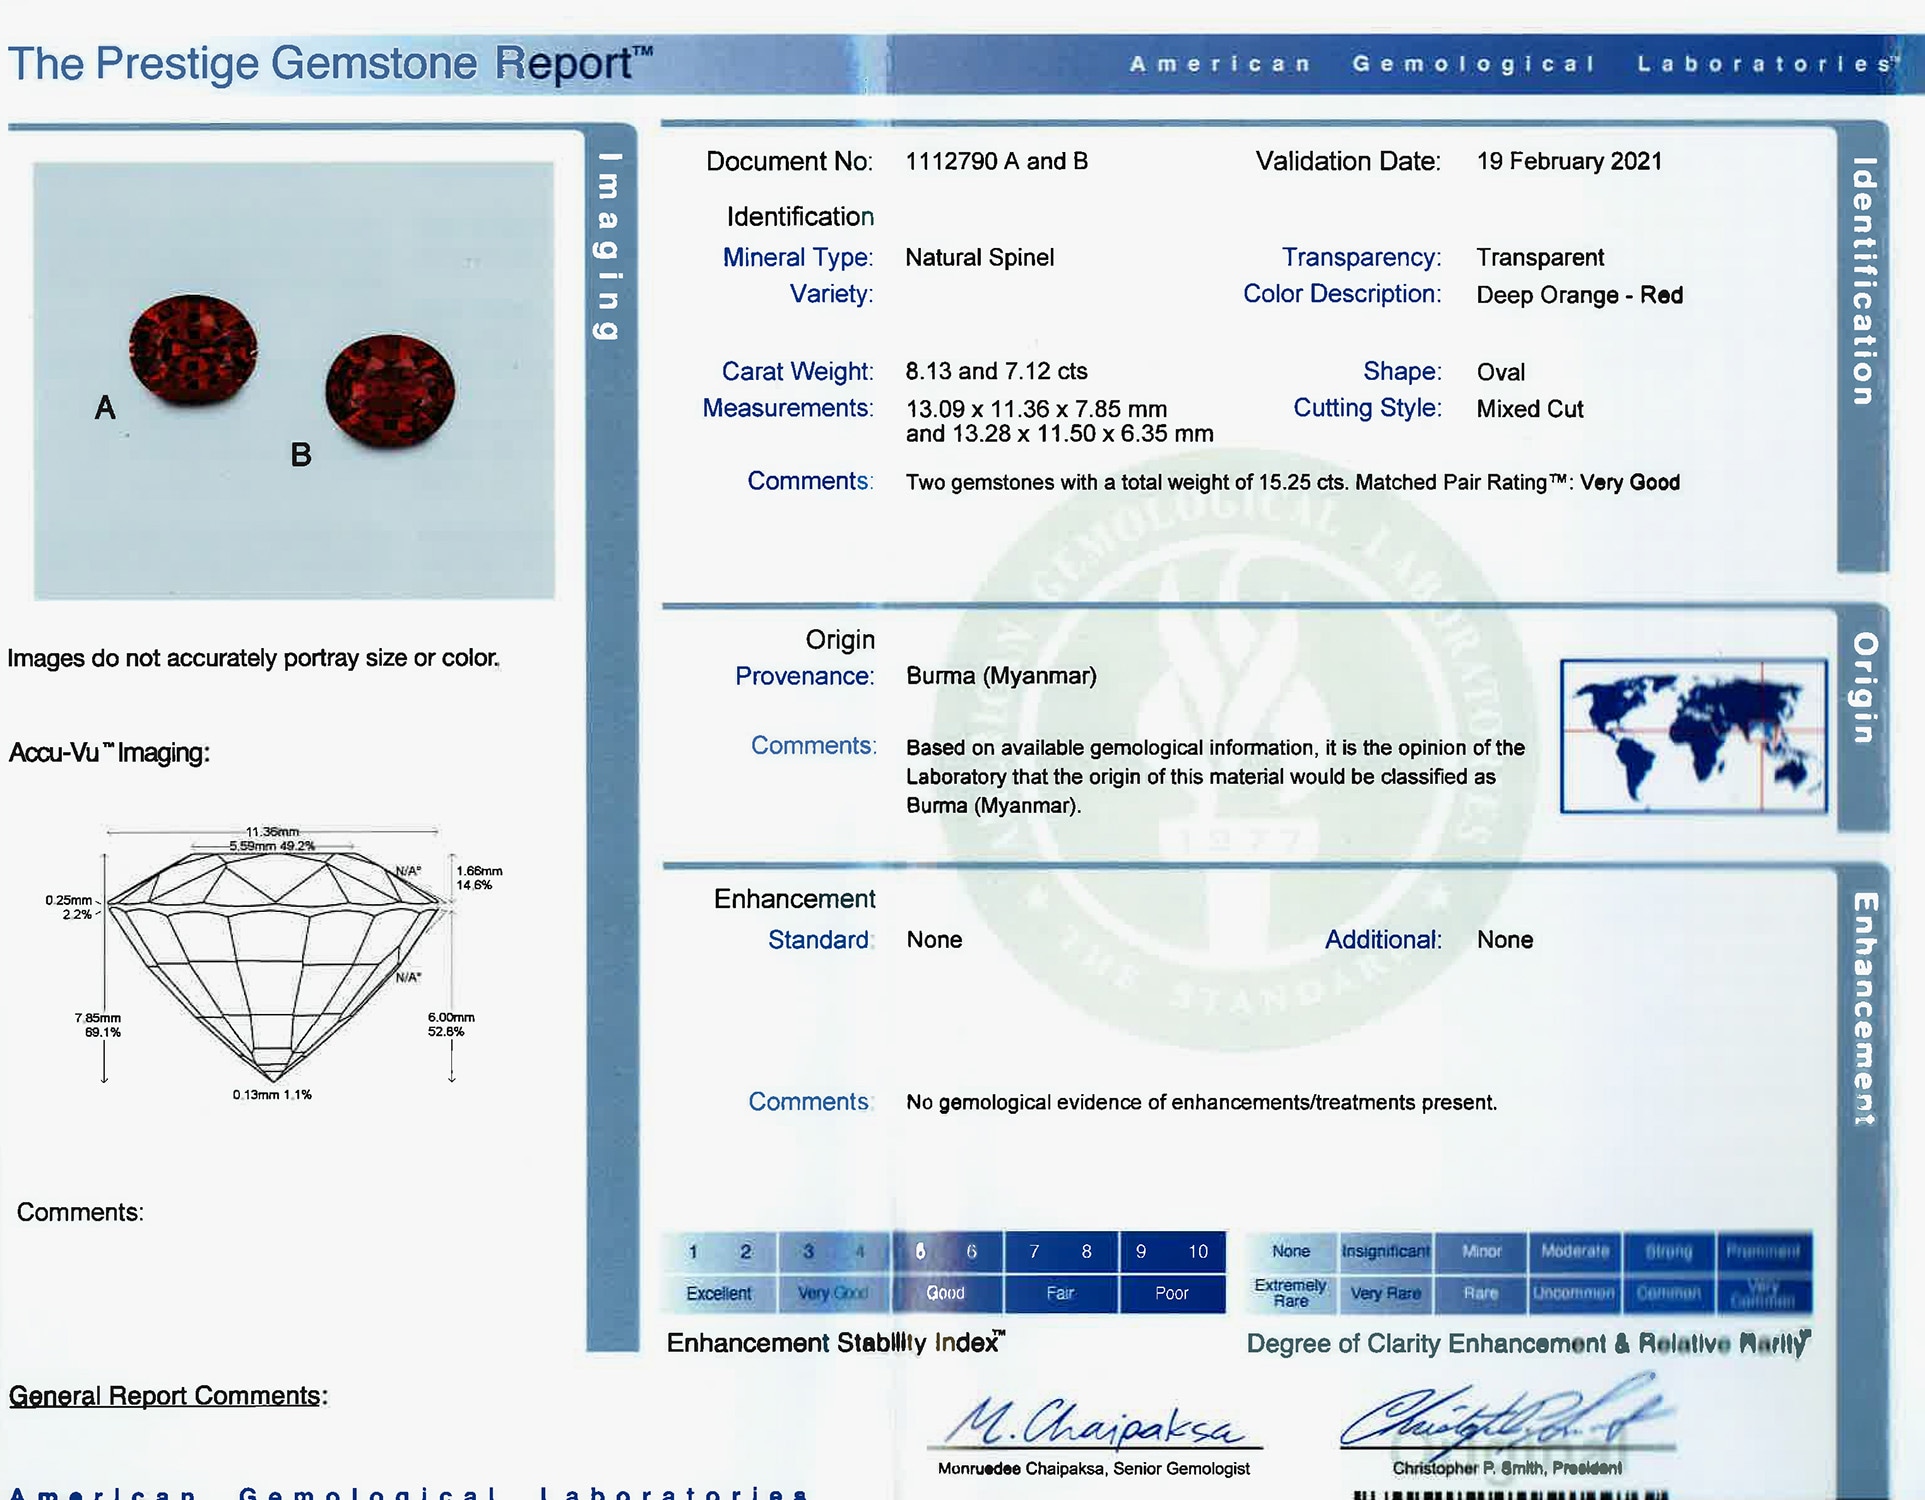The height and width of the screenshot is (1500, 1925).
Task: Click gemstone B in the photo
Action: coord(390,390)
